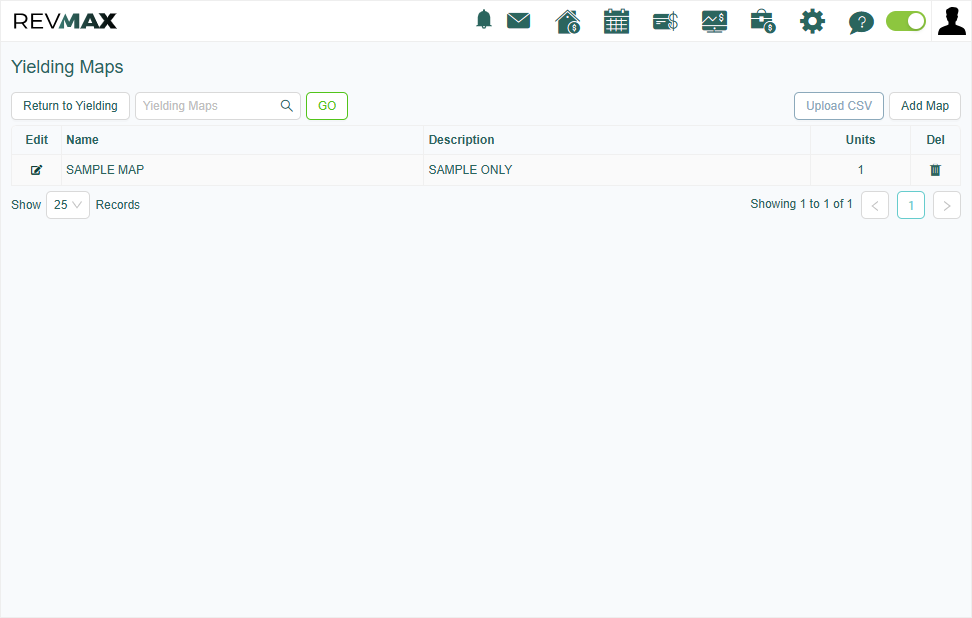Screen dimensions: 972x618
Task: Go to next page arrow
Action: (947, 205)
